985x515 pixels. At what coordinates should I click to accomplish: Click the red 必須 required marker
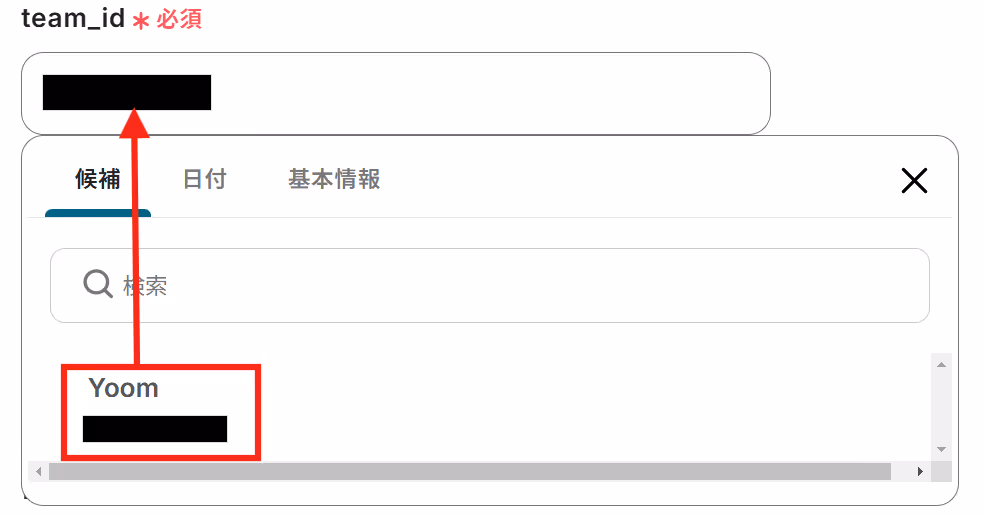tap(179, 19)
